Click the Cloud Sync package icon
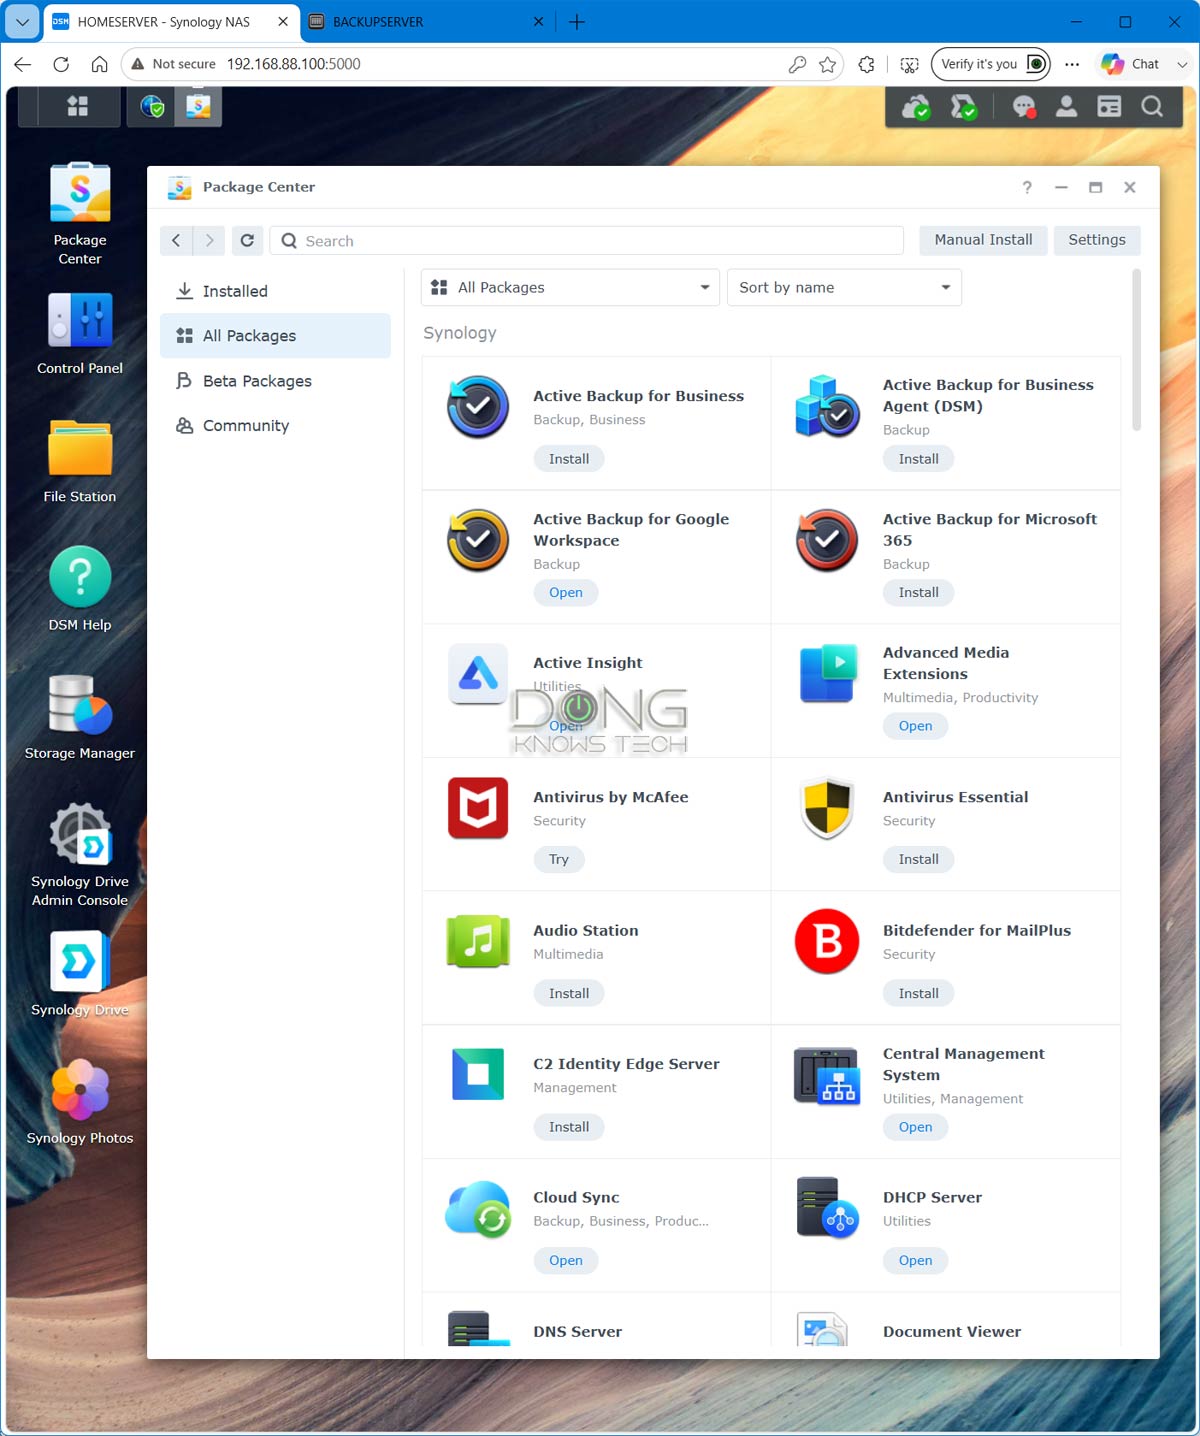 click(x=478, y=1208)
